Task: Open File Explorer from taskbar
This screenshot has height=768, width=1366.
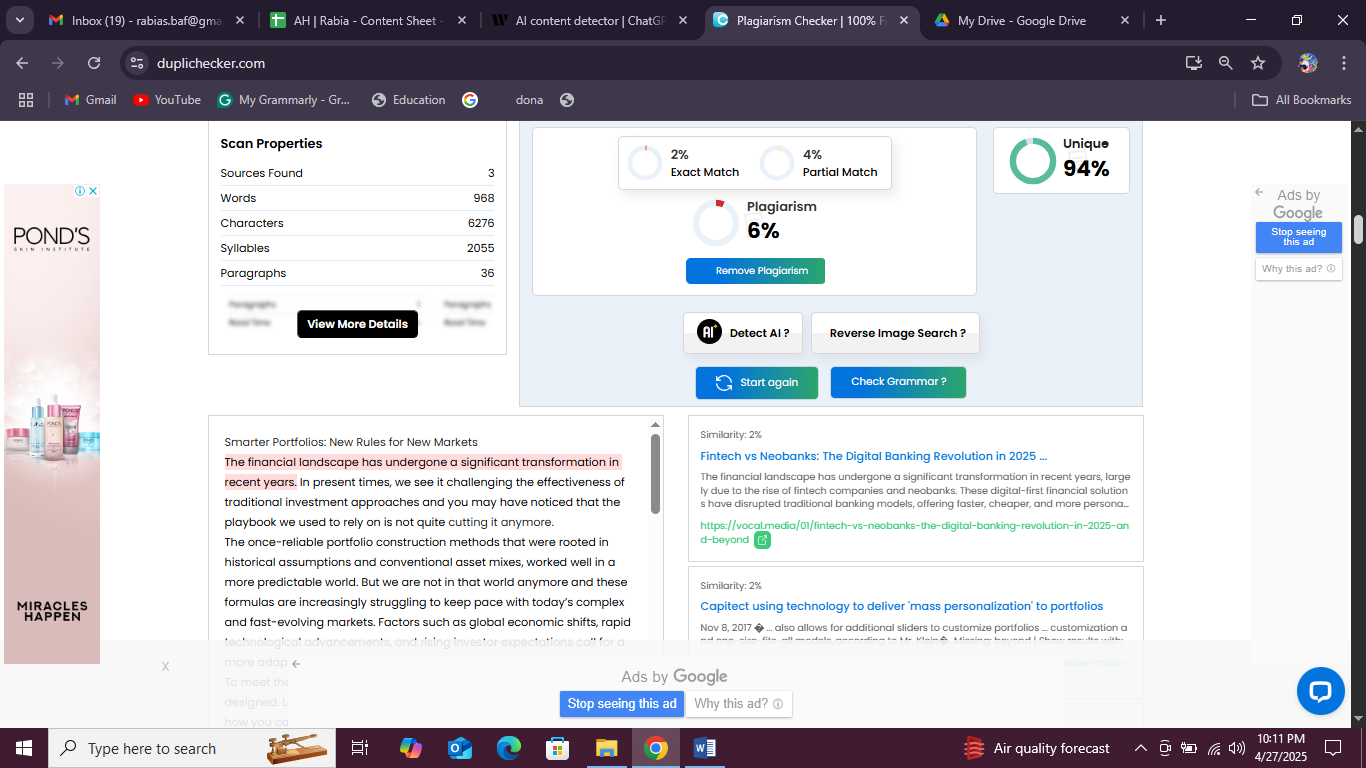Action: pos(606,748)
